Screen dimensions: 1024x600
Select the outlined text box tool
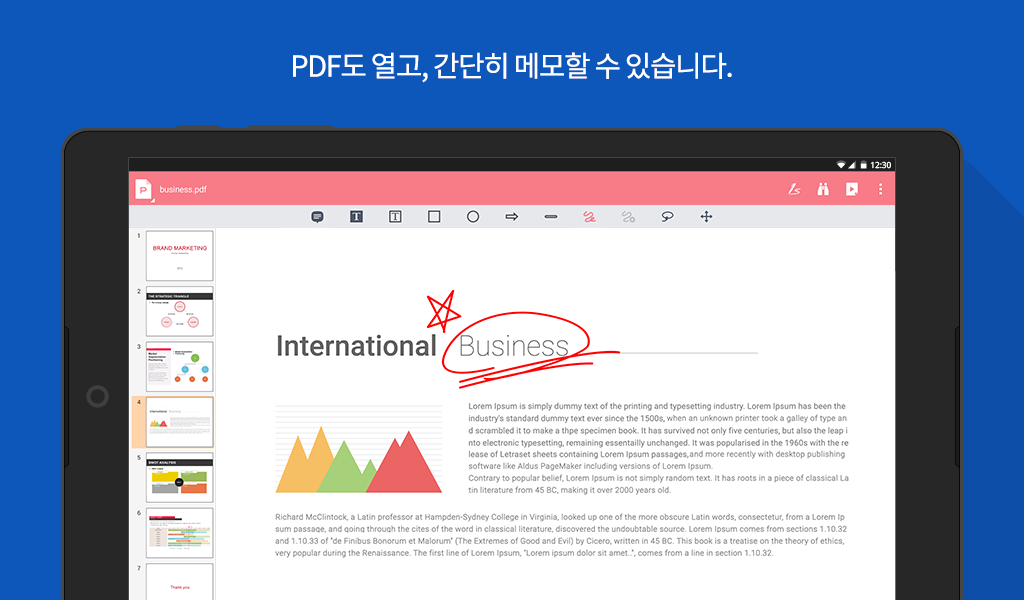[395, 217]
